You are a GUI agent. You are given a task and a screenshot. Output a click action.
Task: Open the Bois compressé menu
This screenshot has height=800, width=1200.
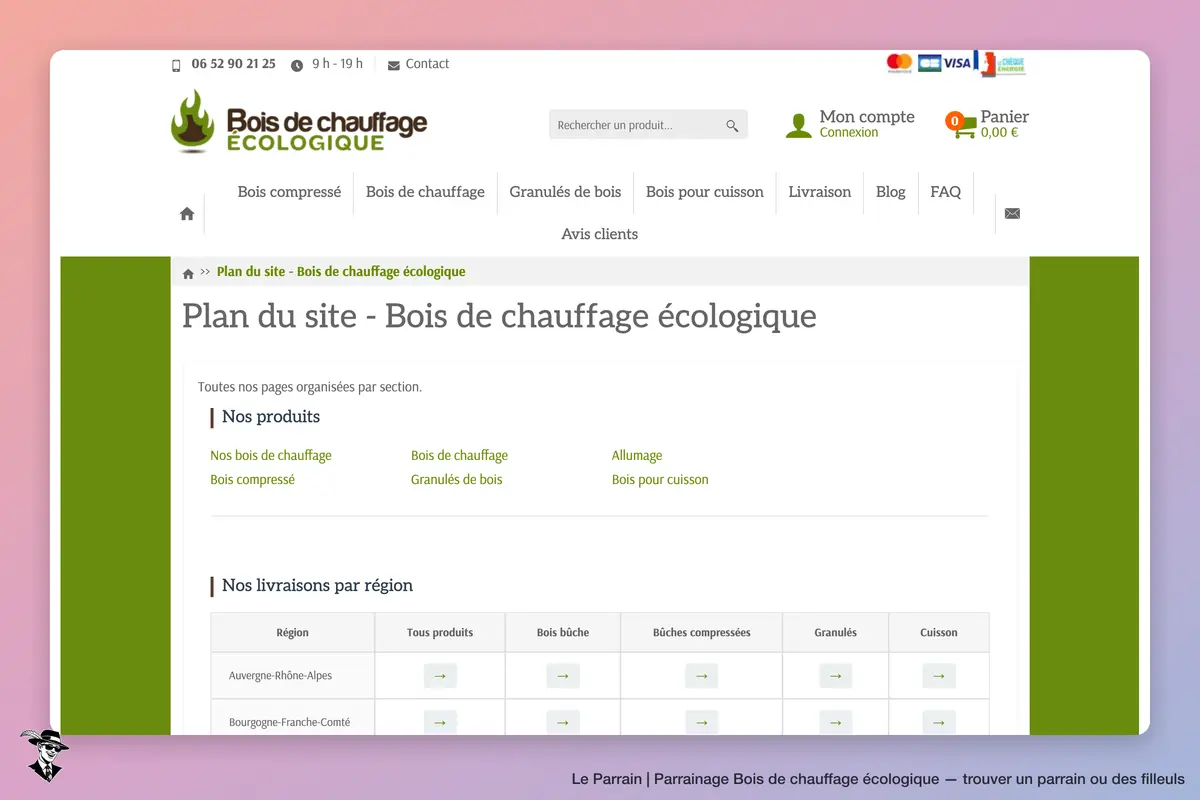289,192
